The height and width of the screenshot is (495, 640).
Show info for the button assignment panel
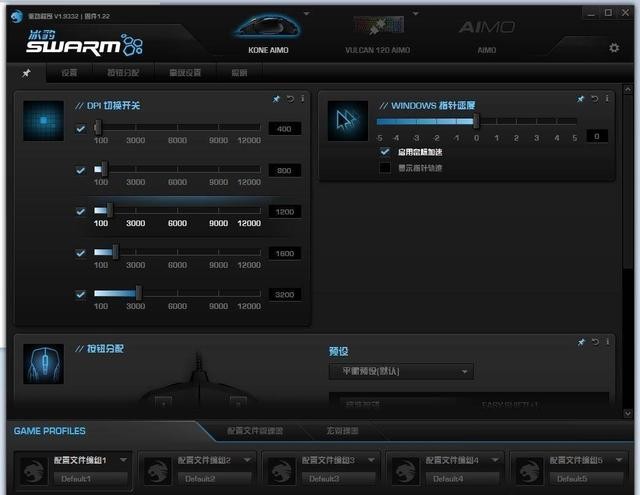tap(607, 342)
